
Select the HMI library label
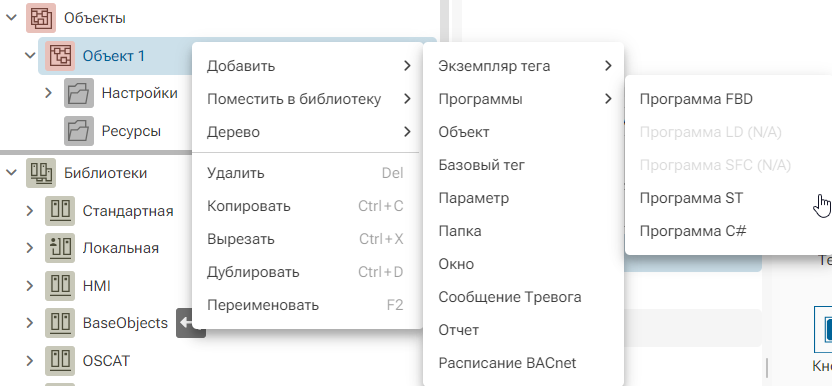click(97, 286)
